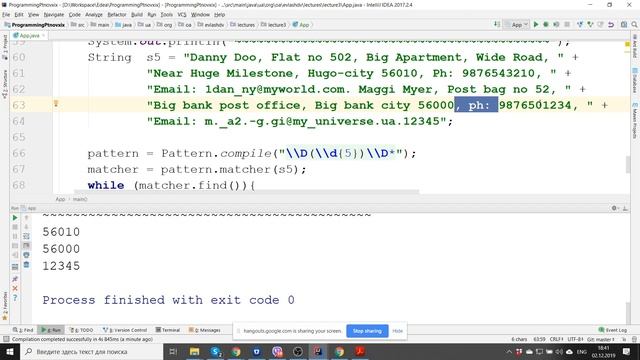Run with coverage from the top toolbar
This screenshot has width=640, height=360.
(556, 24)
